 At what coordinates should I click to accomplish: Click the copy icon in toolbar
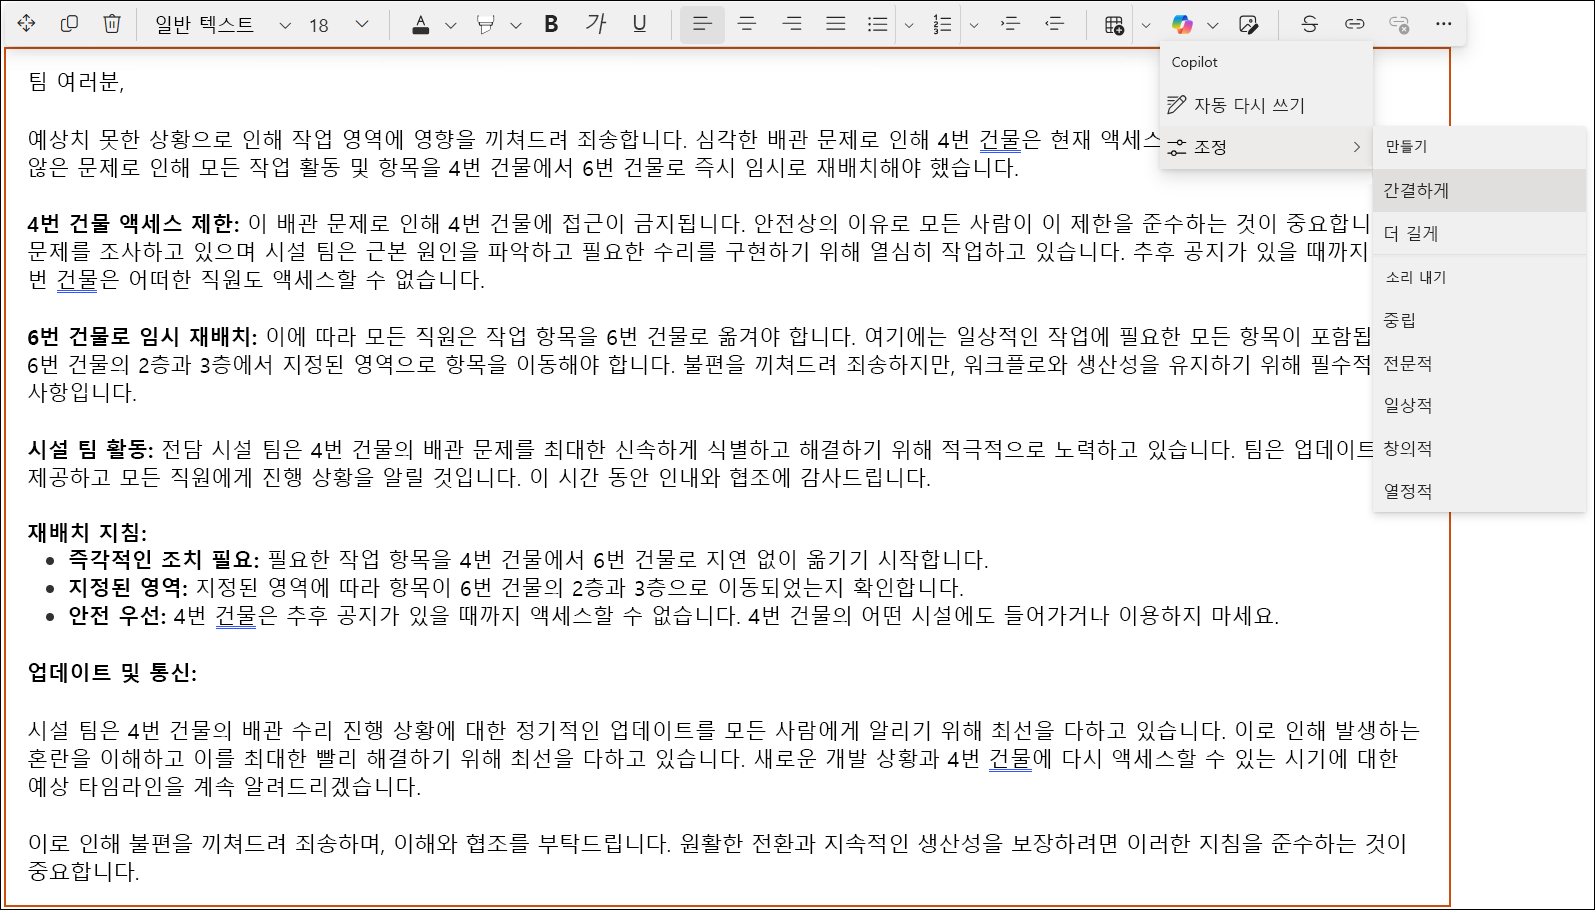(69, 23)
